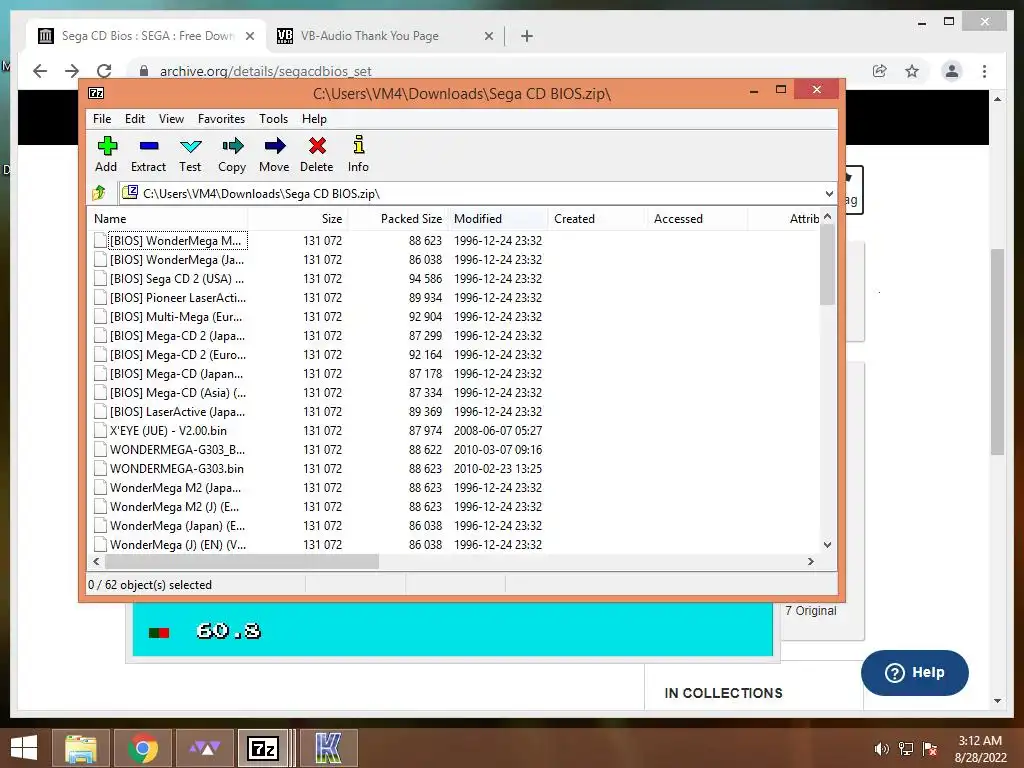1024x768 pixels.
Task: Open Chrome's three-dot menu
Action: click(x=984, y=71)
